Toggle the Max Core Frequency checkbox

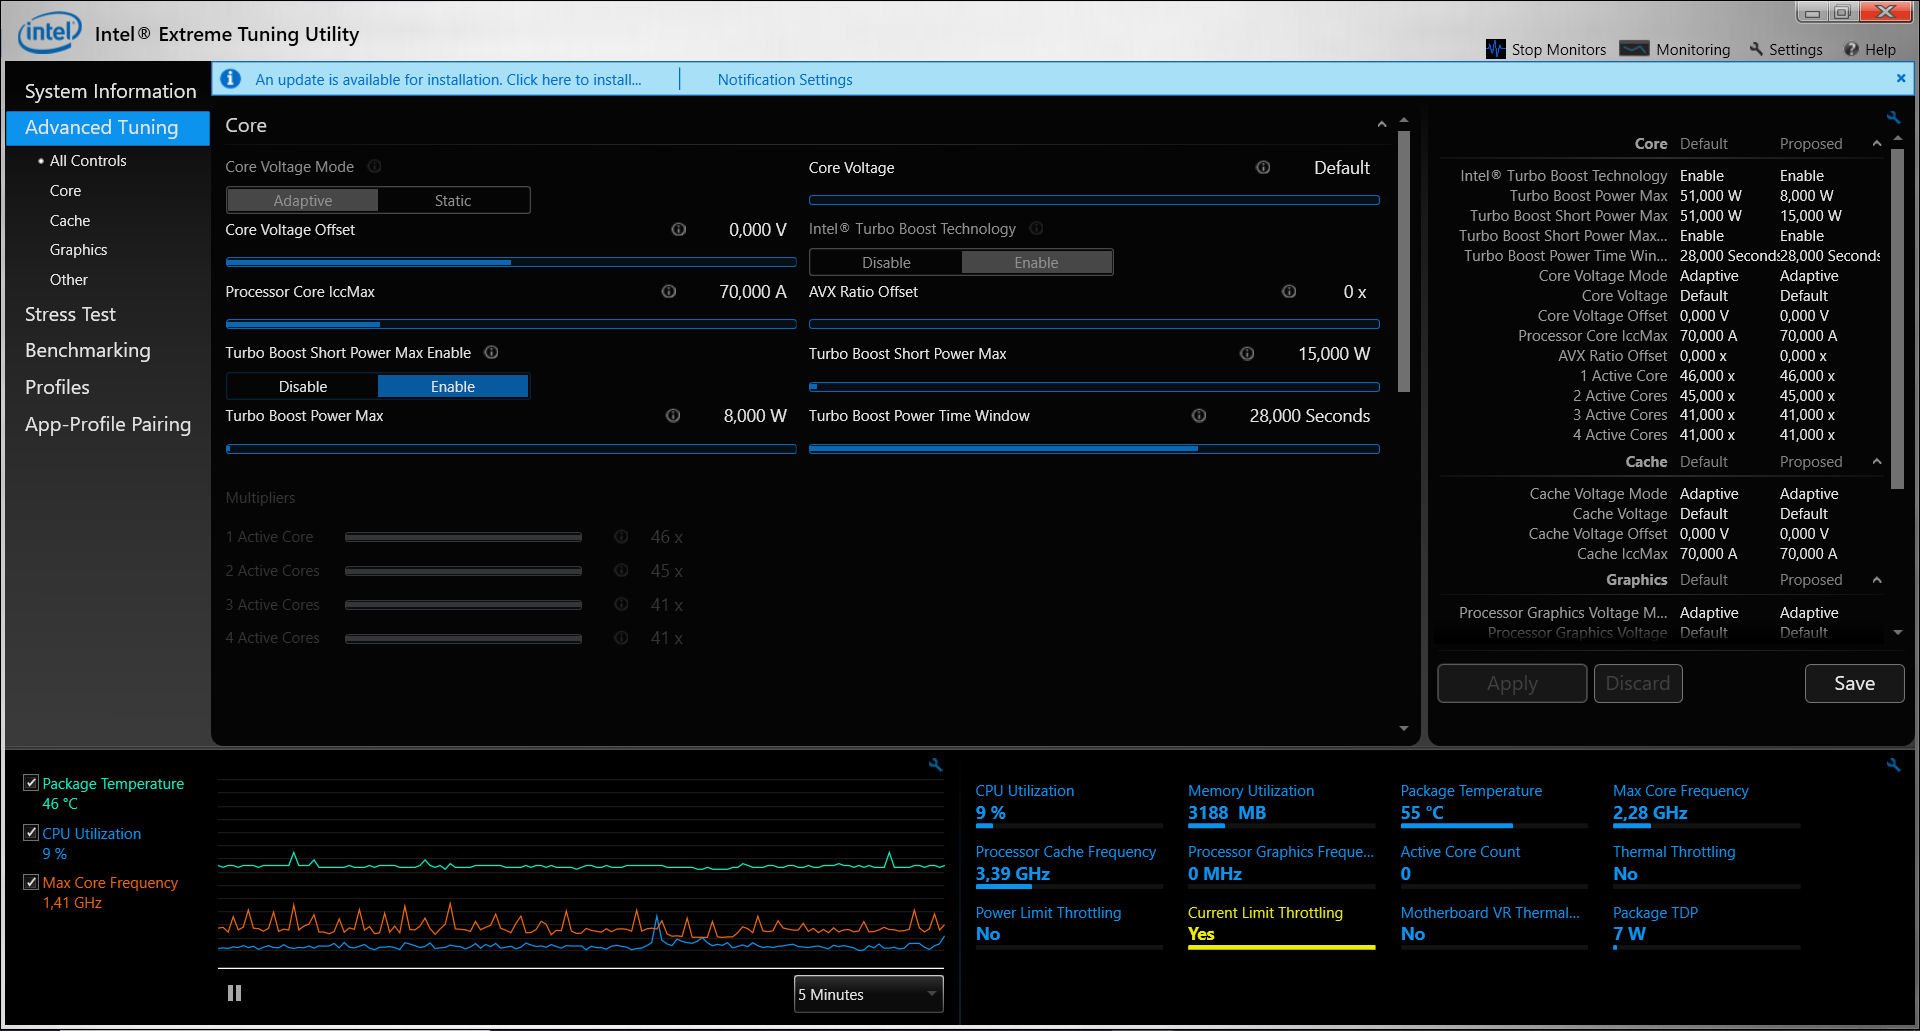tap(31, 882)
